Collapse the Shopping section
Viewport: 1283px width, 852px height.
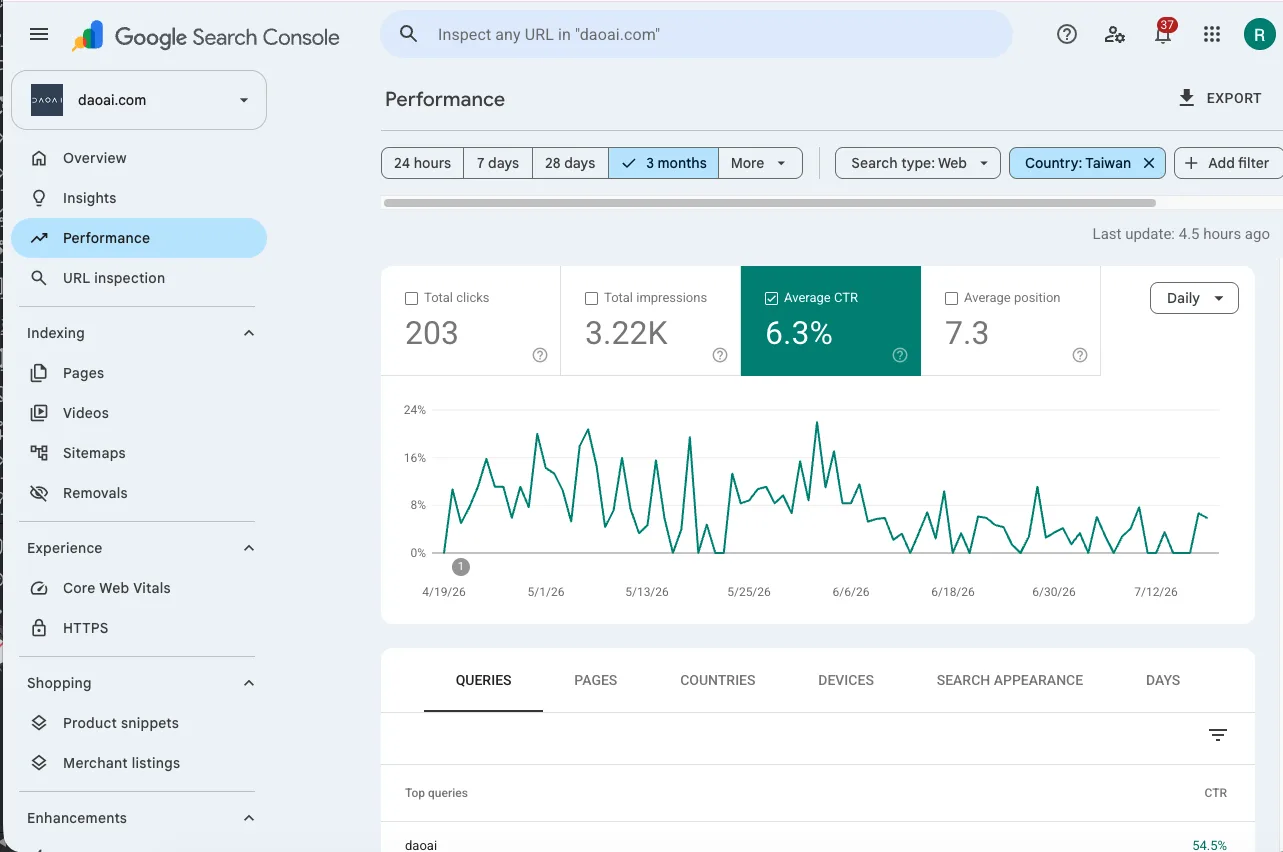pos(249,683)
